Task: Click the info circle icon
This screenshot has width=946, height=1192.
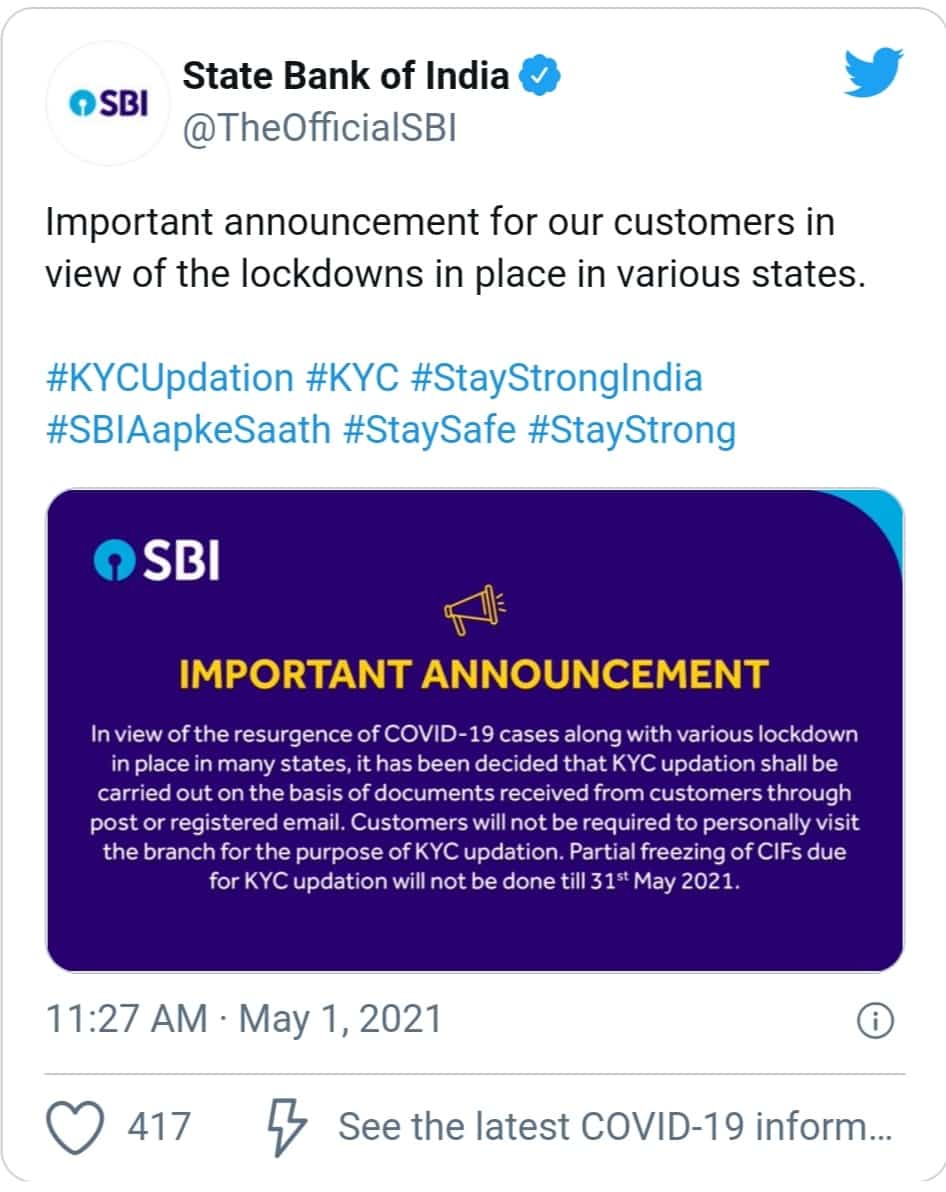Action: coord(875,1020)
